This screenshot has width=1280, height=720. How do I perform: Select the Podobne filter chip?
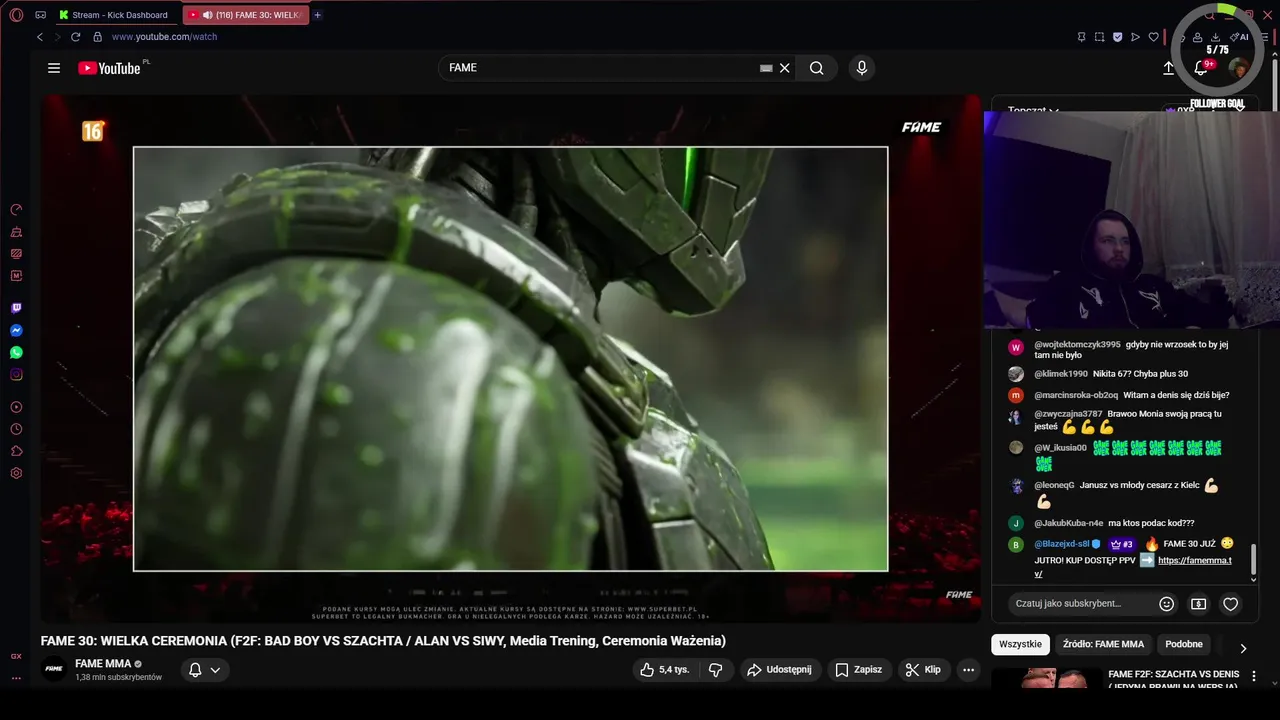click(x=1184, y=645)
